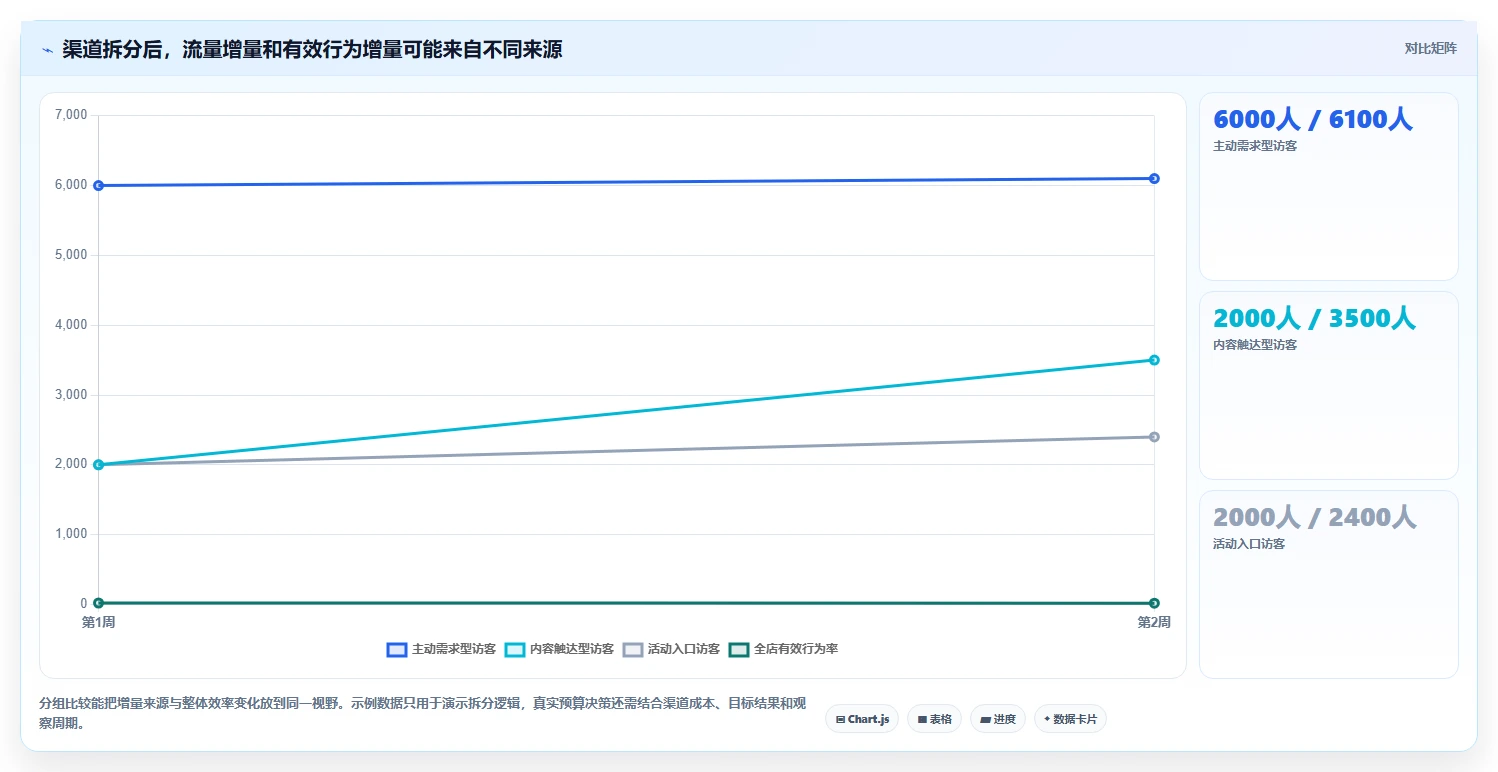Screen dimensions: 1498x772
Task: Click 内容触达型访客 point at 第2周
Action: (x=1154, y=360)
